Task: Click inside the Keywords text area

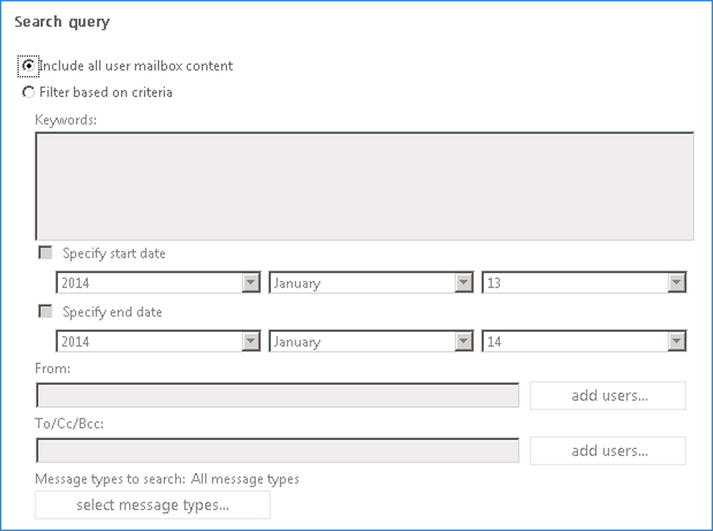Action: 364,187
